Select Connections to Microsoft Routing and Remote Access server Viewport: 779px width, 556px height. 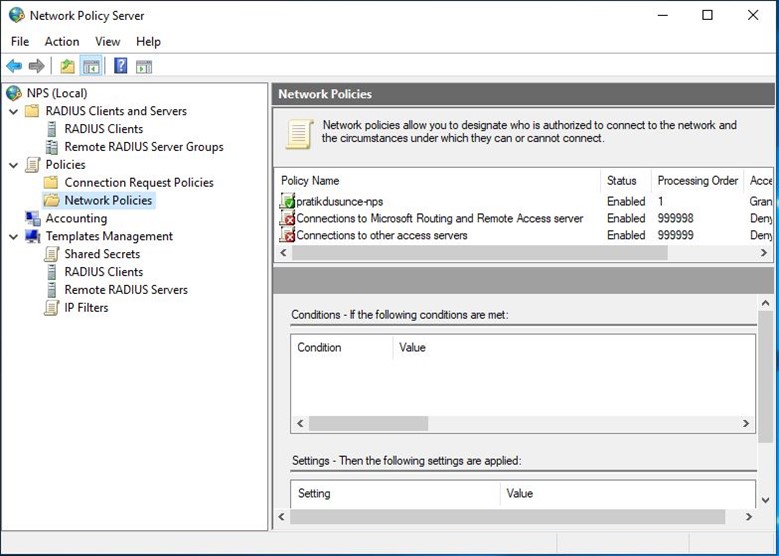(524, 218)
